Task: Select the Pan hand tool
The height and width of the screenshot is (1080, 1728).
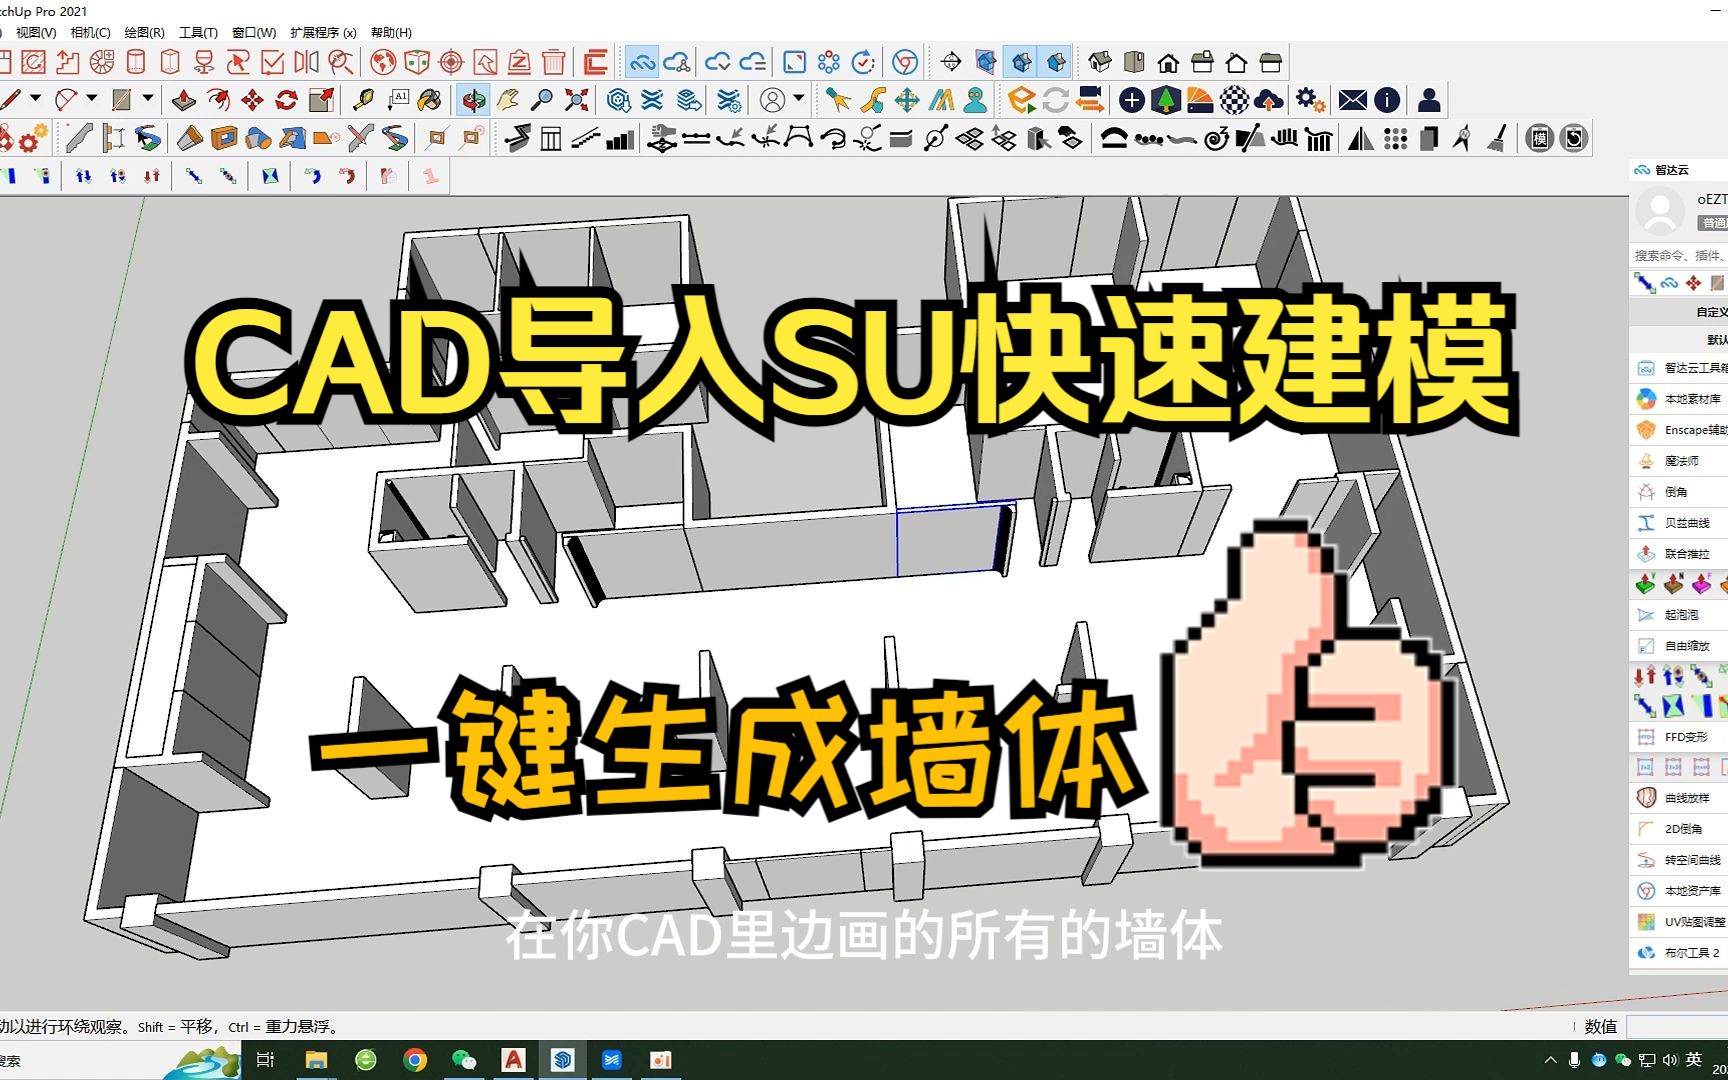Action: pos(508,100)
